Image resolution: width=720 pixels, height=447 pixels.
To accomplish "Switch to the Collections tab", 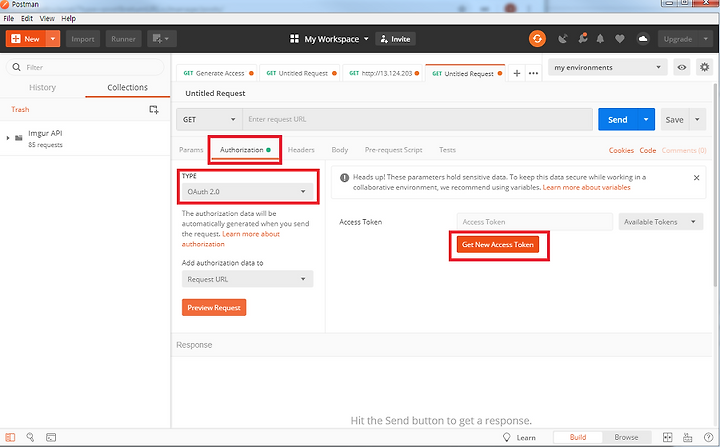I will 128,87.
